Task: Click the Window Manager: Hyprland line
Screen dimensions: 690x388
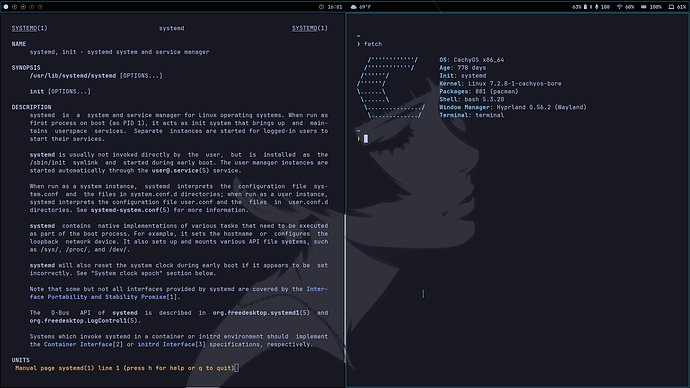Action: 513,107
